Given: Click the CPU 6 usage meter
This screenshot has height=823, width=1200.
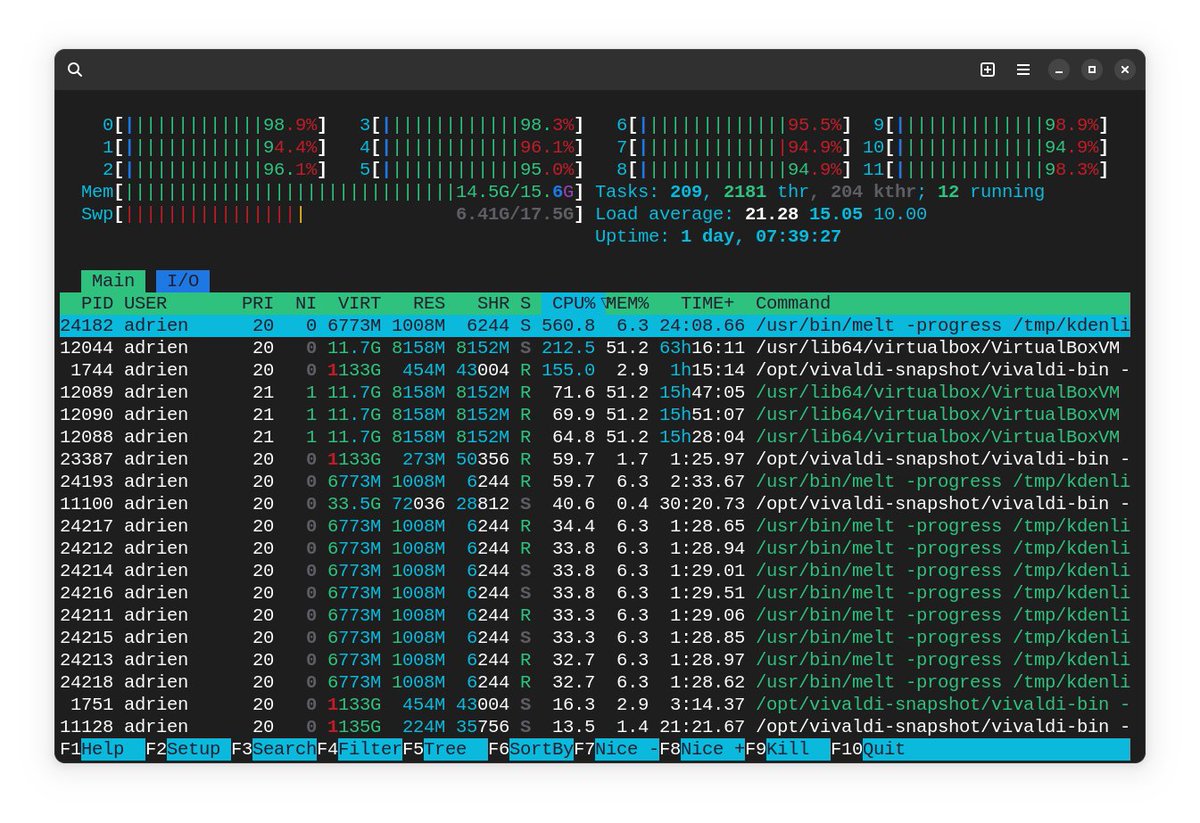Looking at the screenshot, I should [734, 125].
